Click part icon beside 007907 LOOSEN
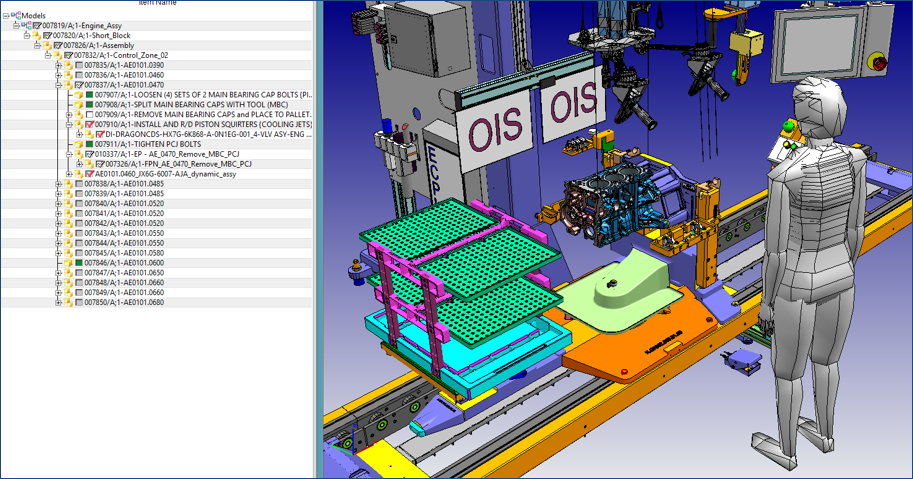The height and width of the screenshot is (479, 913). pyautogui.click(x=79, y=95)
